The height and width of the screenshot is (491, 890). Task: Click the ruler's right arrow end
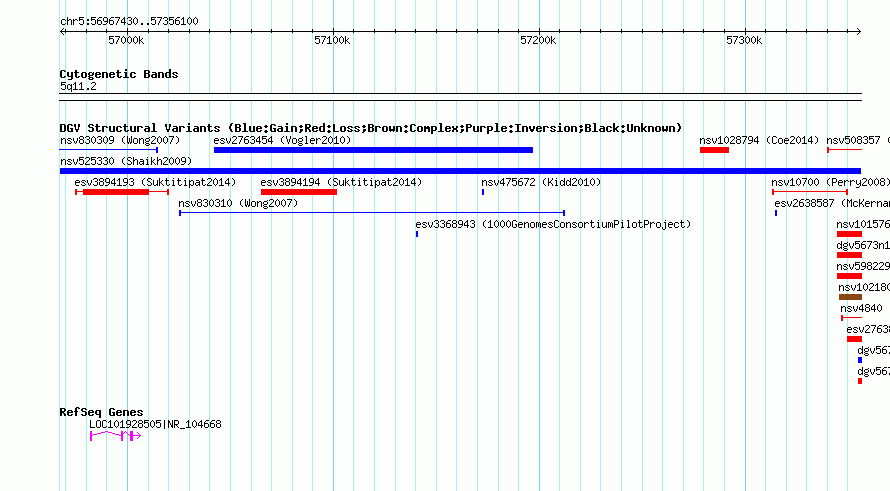(x=859, y=31)
